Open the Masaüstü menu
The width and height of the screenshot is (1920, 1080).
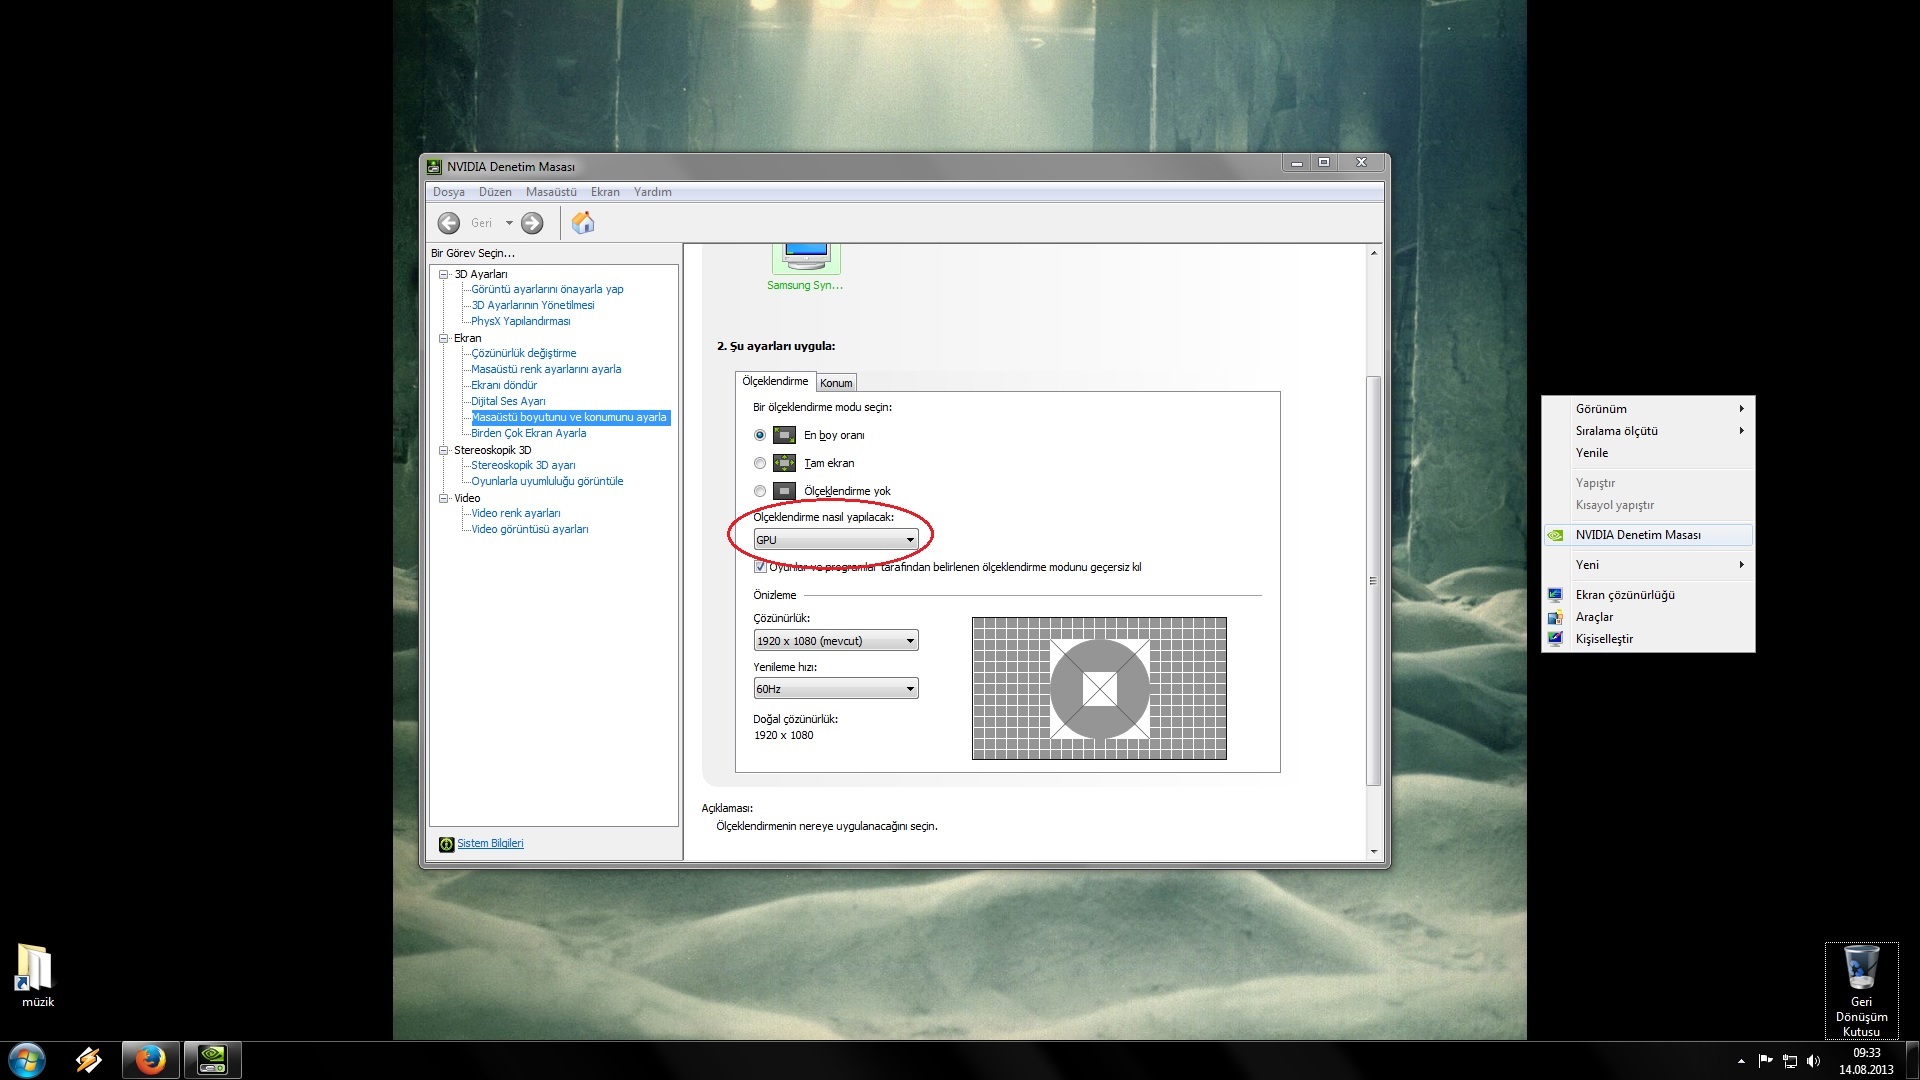coord(551,192)
